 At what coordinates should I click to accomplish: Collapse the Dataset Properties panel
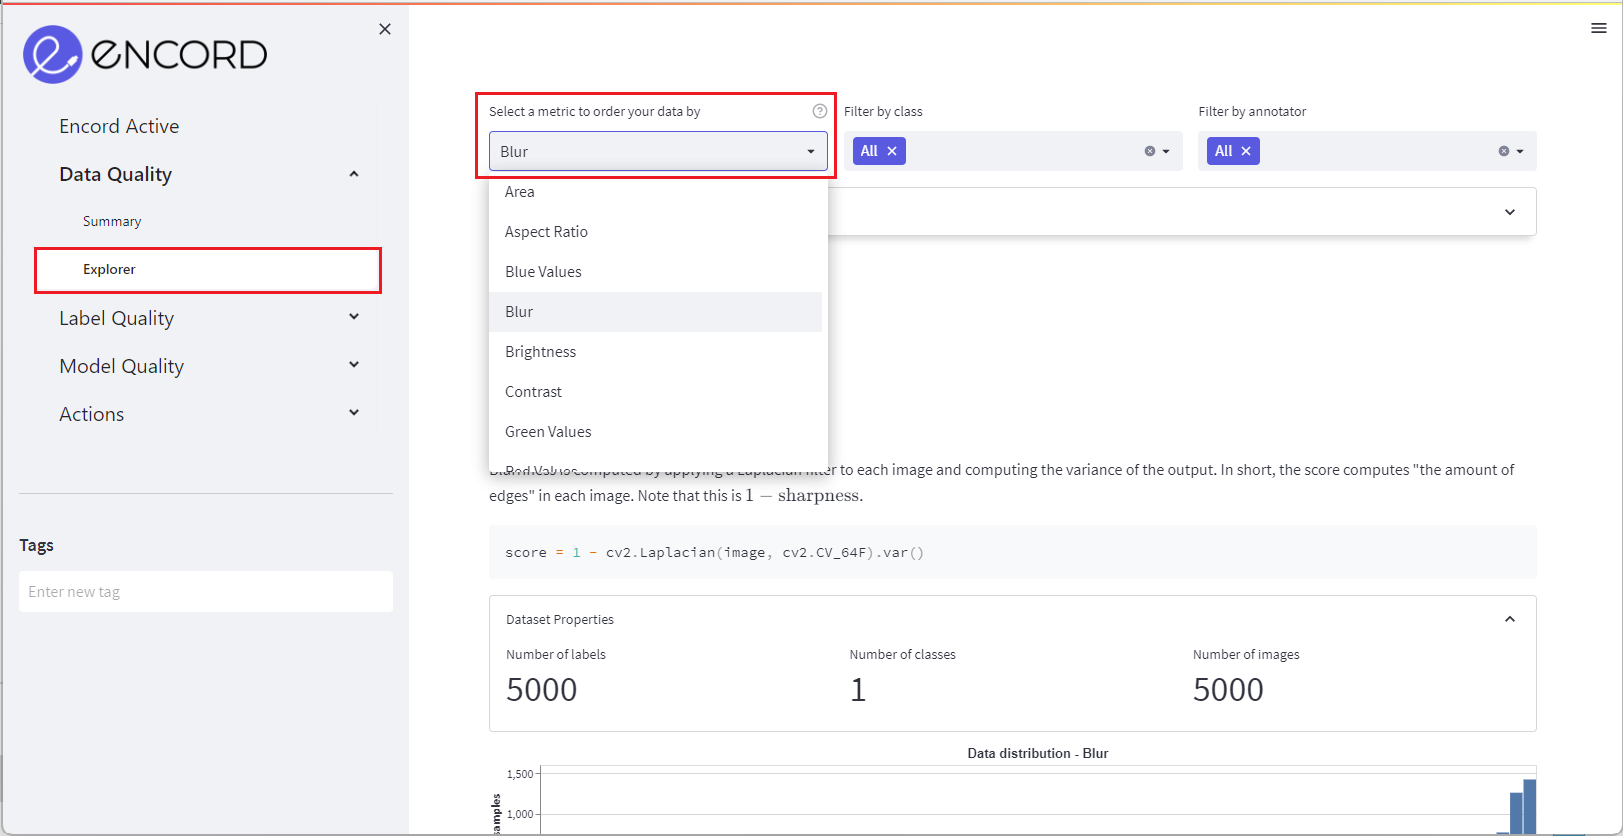click(1510, 619)
